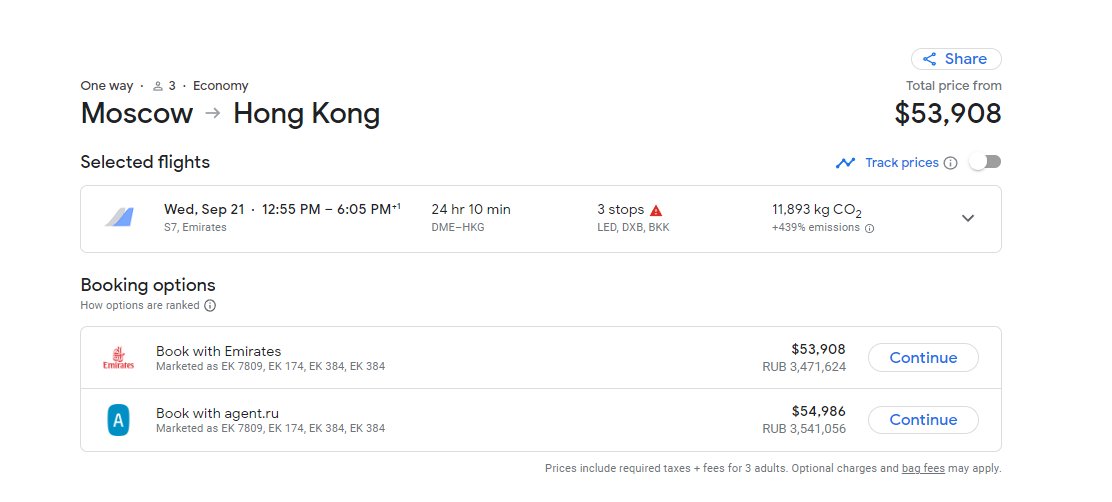
Task: Click the Share icon button
Action: pyautogui.click(x=956, y=59)
